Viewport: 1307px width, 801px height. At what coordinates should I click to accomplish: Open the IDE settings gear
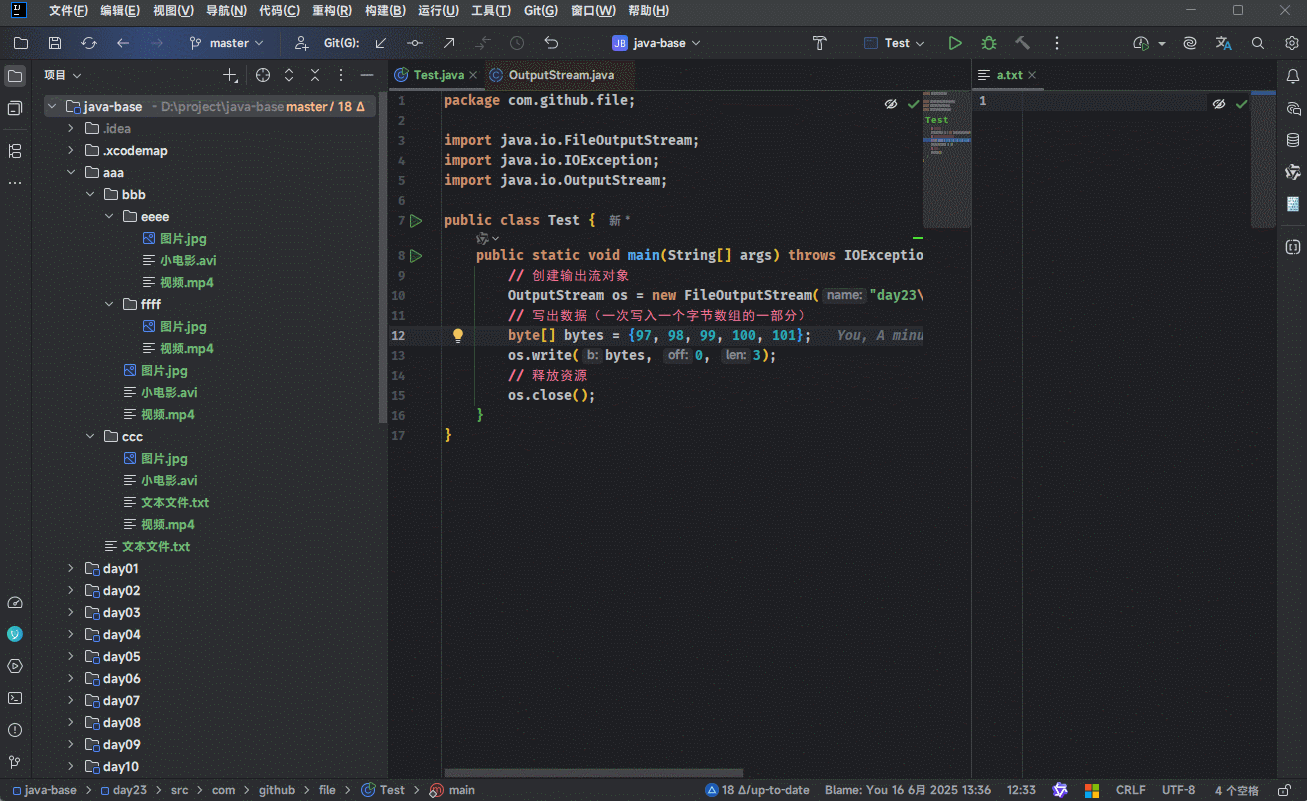(x=1291, y=43)
